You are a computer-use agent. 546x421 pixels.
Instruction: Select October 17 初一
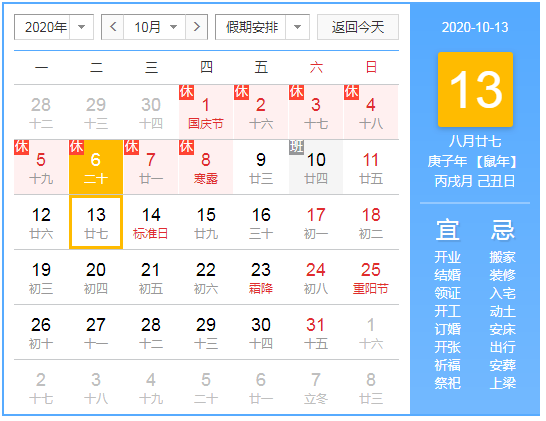[x=316, y=223]
